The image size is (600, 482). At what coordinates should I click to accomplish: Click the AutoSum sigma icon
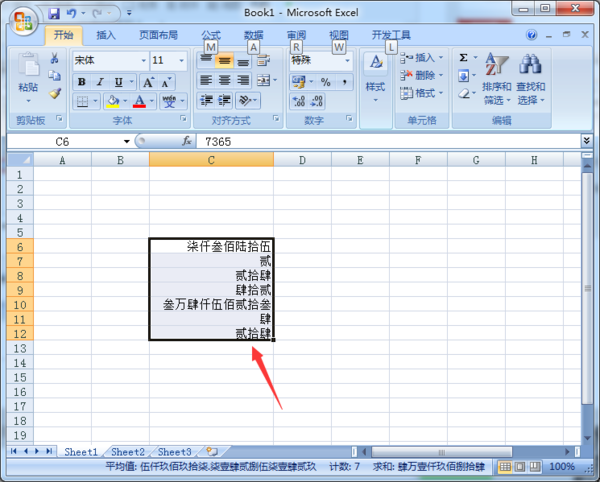point(464,59)
